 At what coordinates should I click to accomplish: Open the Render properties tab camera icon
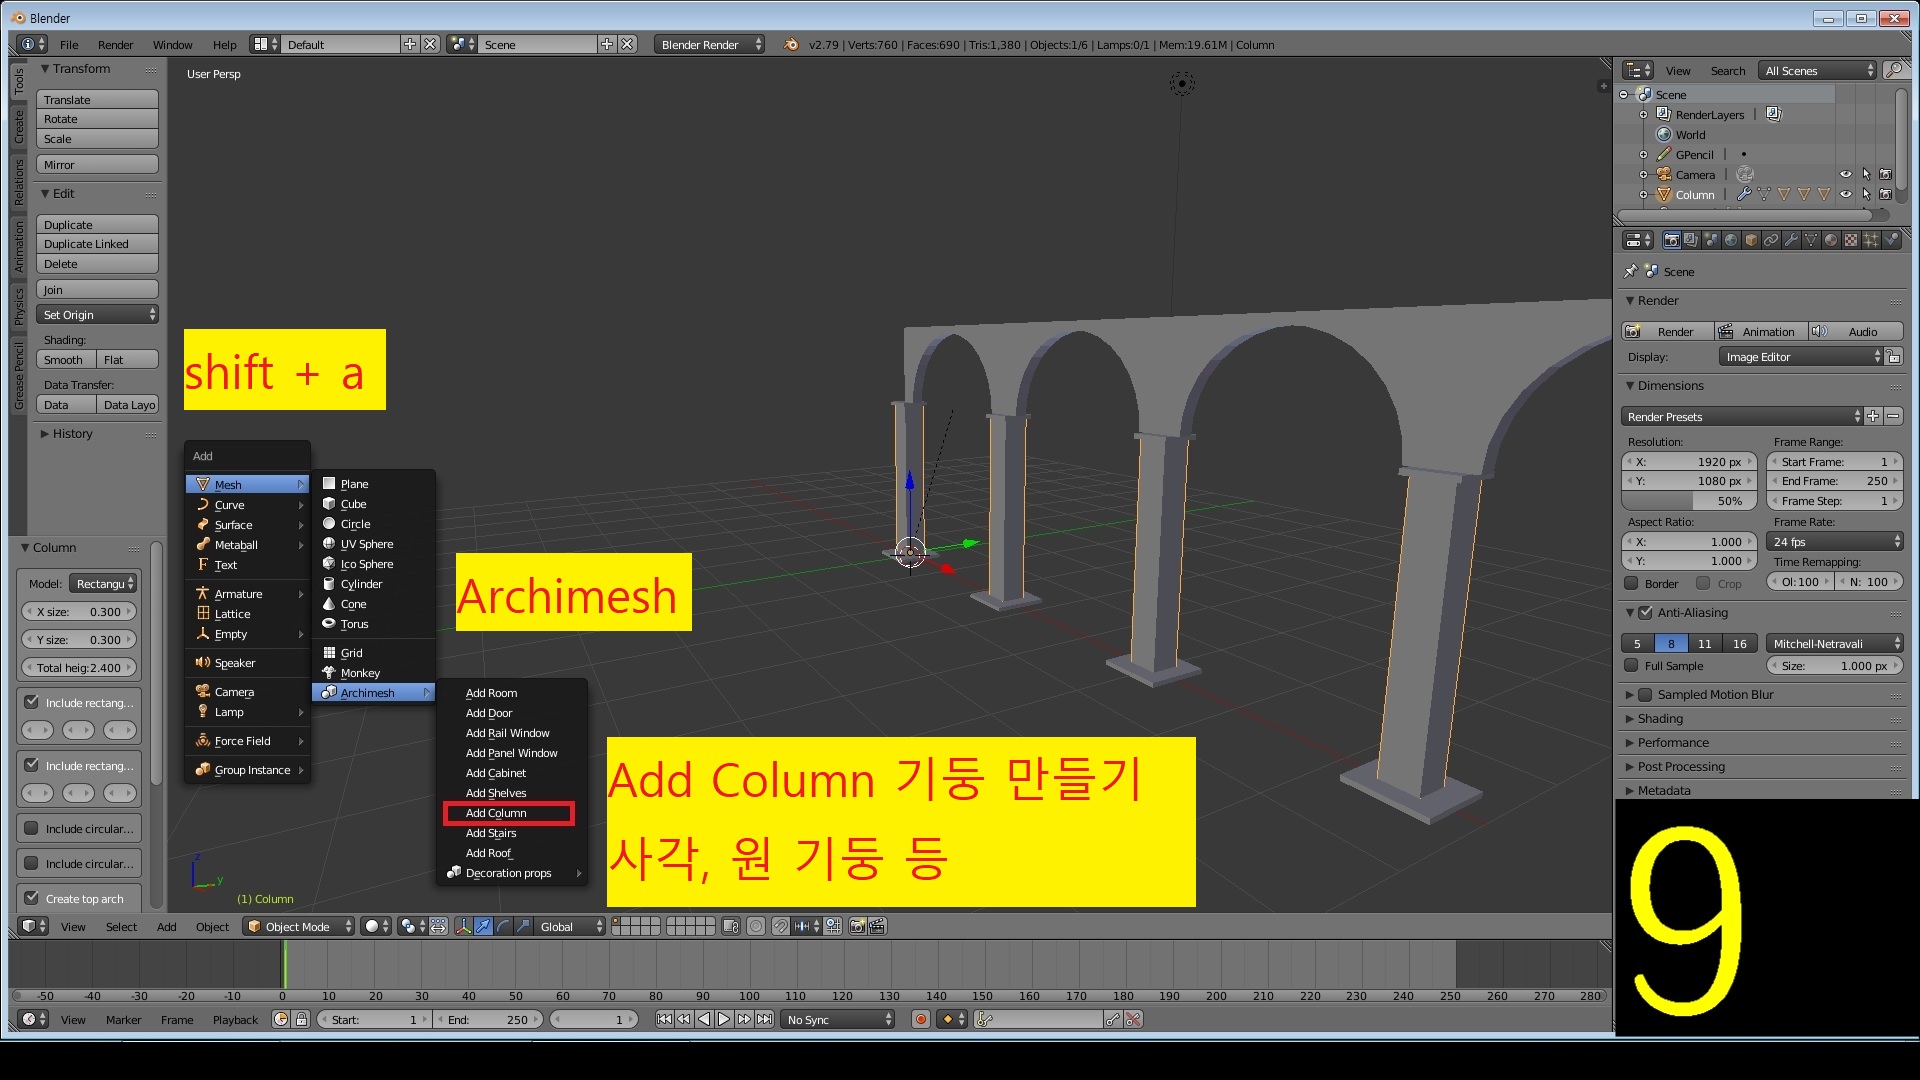coord(1671,240)
